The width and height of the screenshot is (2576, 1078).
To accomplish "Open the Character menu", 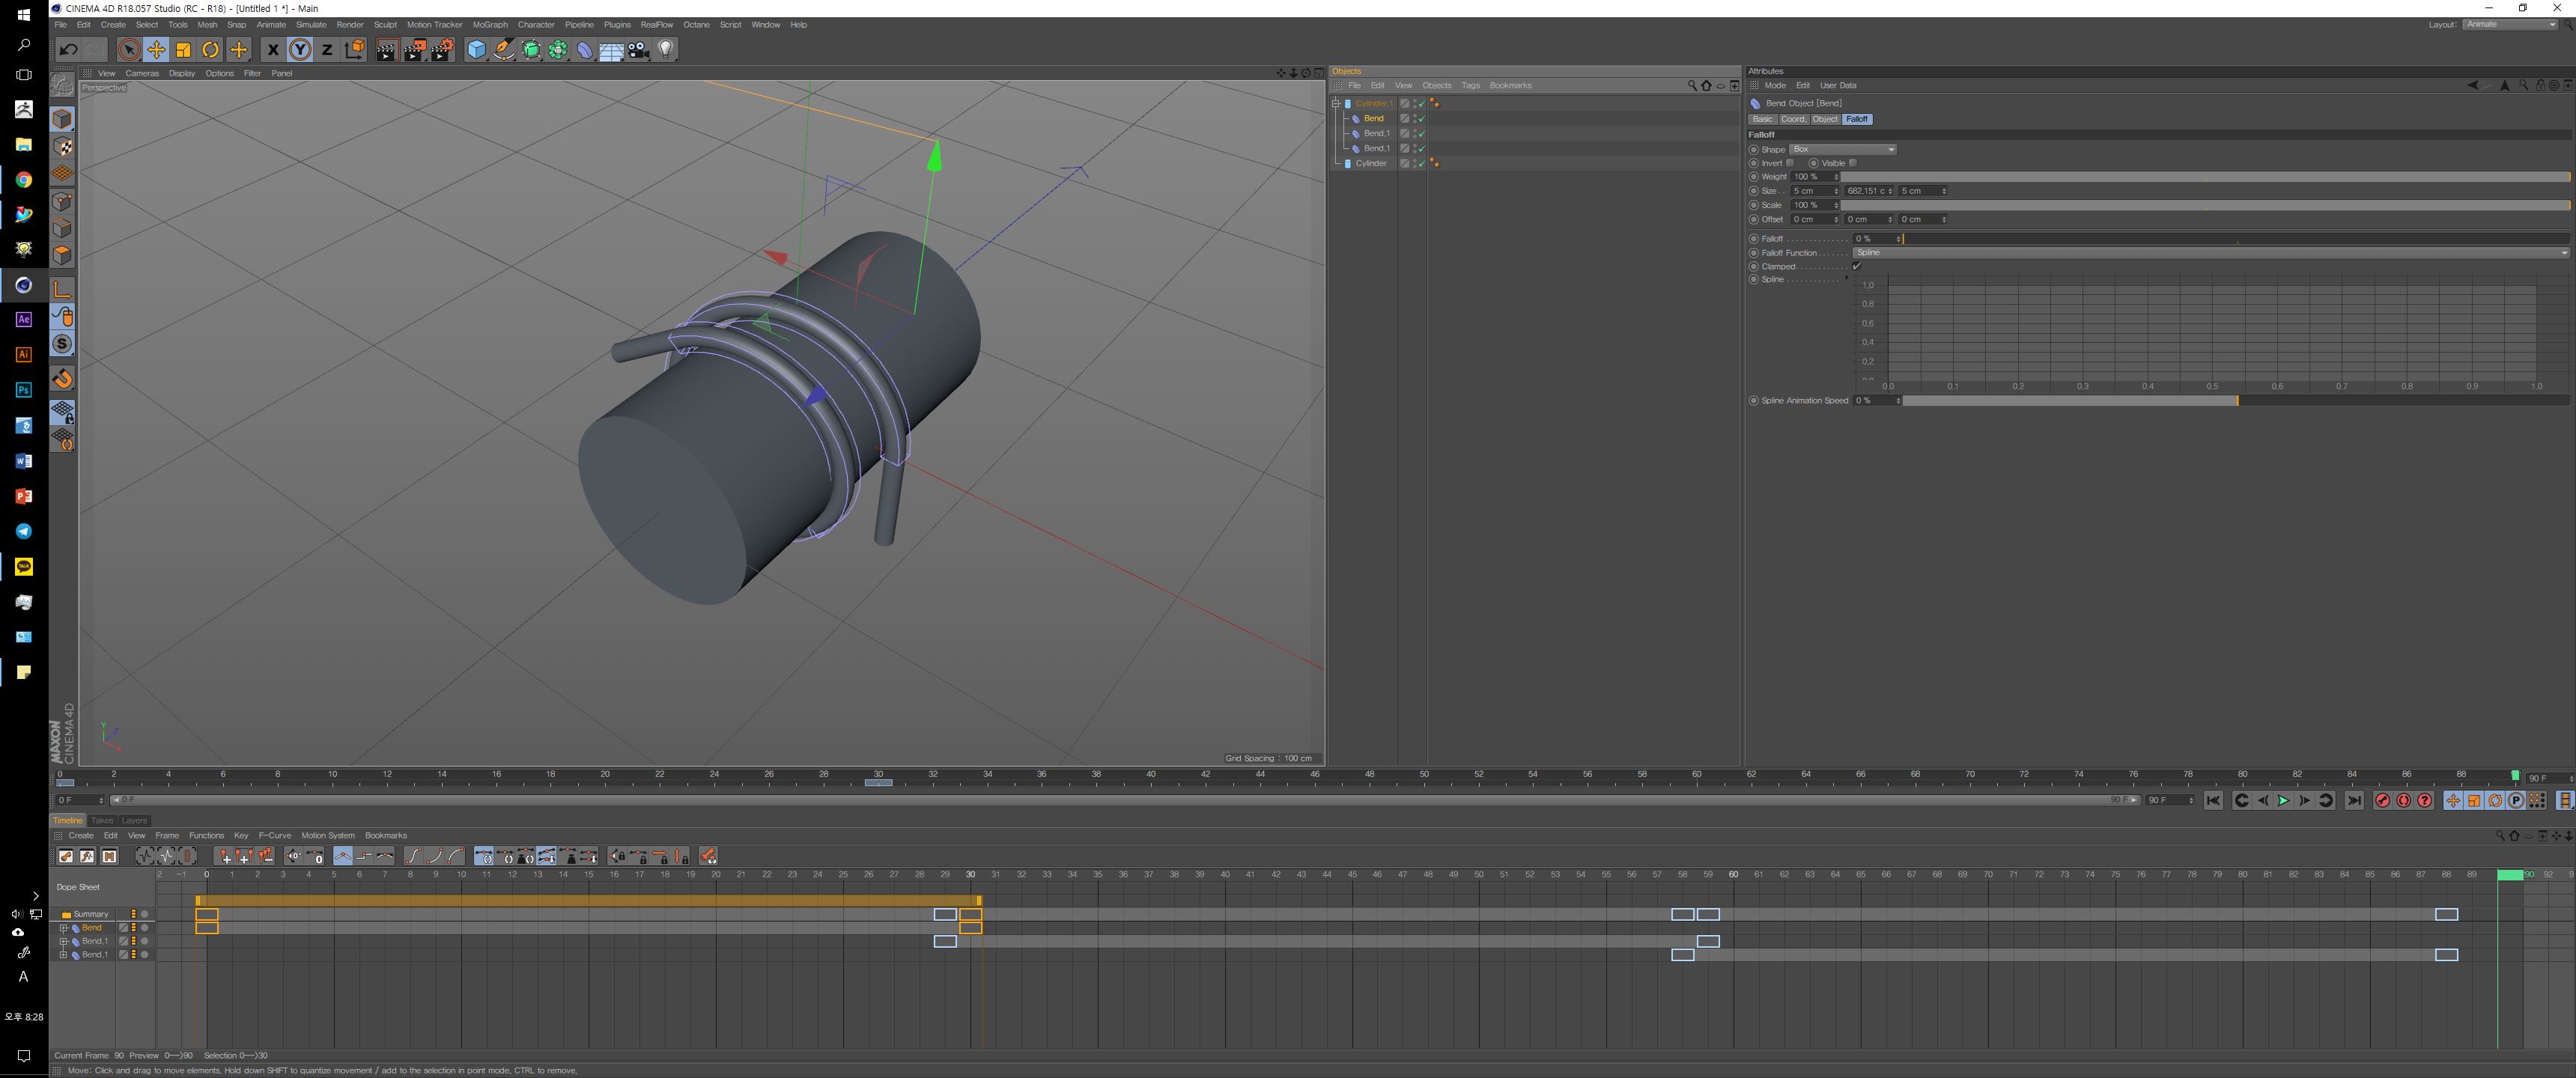I will pyautogui.click(x=536, y=25).
